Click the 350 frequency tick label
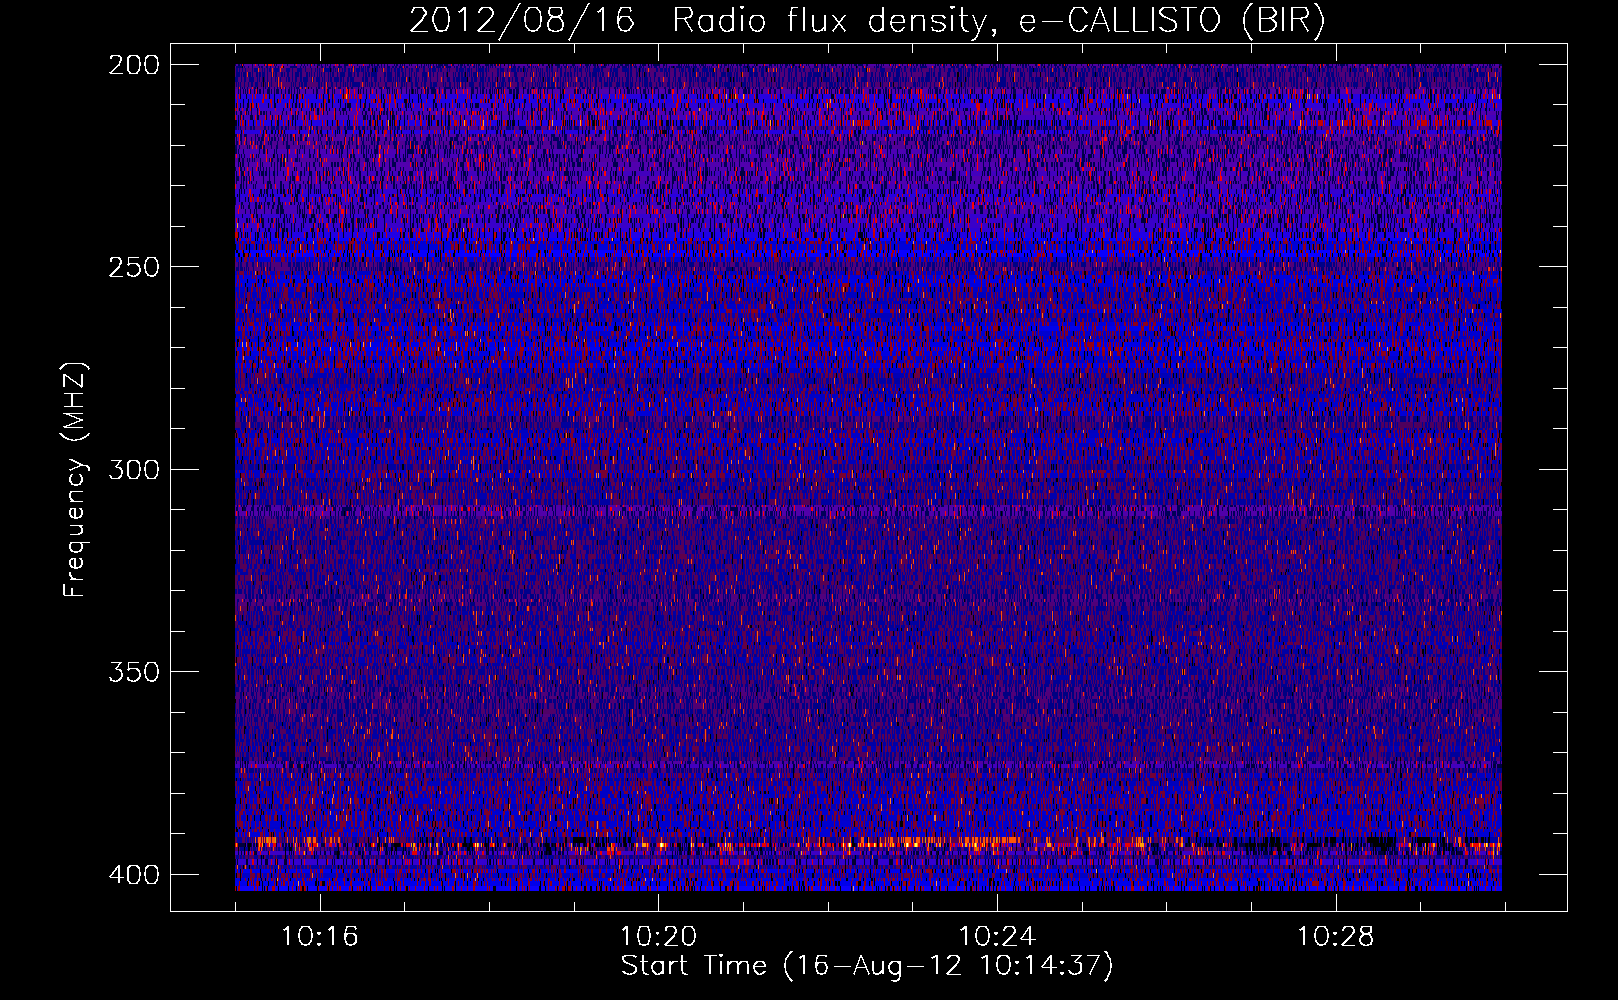Image resolution: width=1618 pixels, height=1000 pixels. [134, 672]
